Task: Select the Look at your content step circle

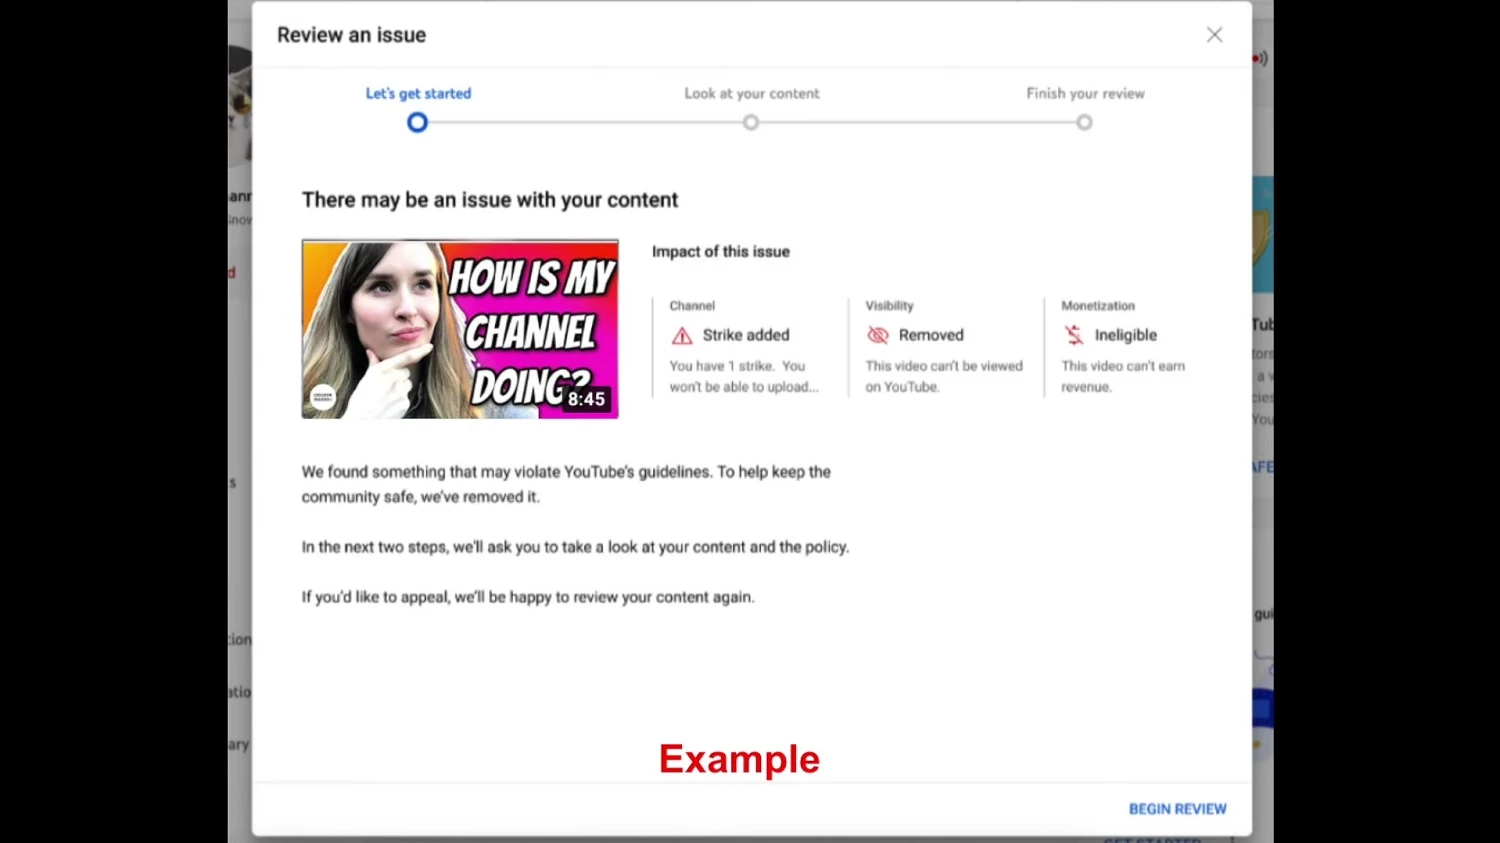Action: point(751,123)
